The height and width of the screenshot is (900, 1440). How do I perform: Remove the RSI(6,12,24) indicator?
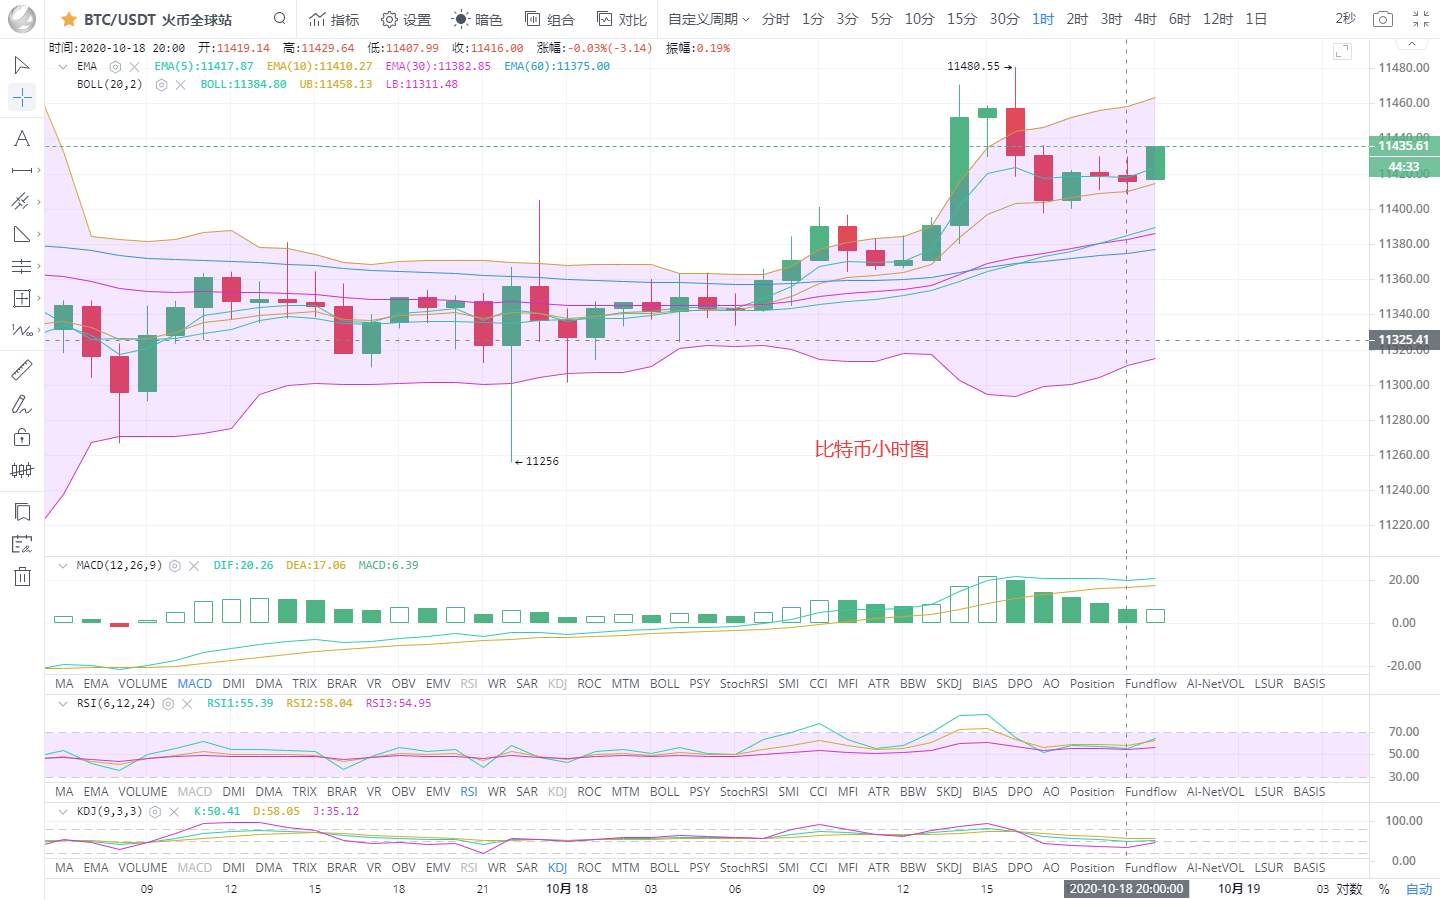click(187, 703)
